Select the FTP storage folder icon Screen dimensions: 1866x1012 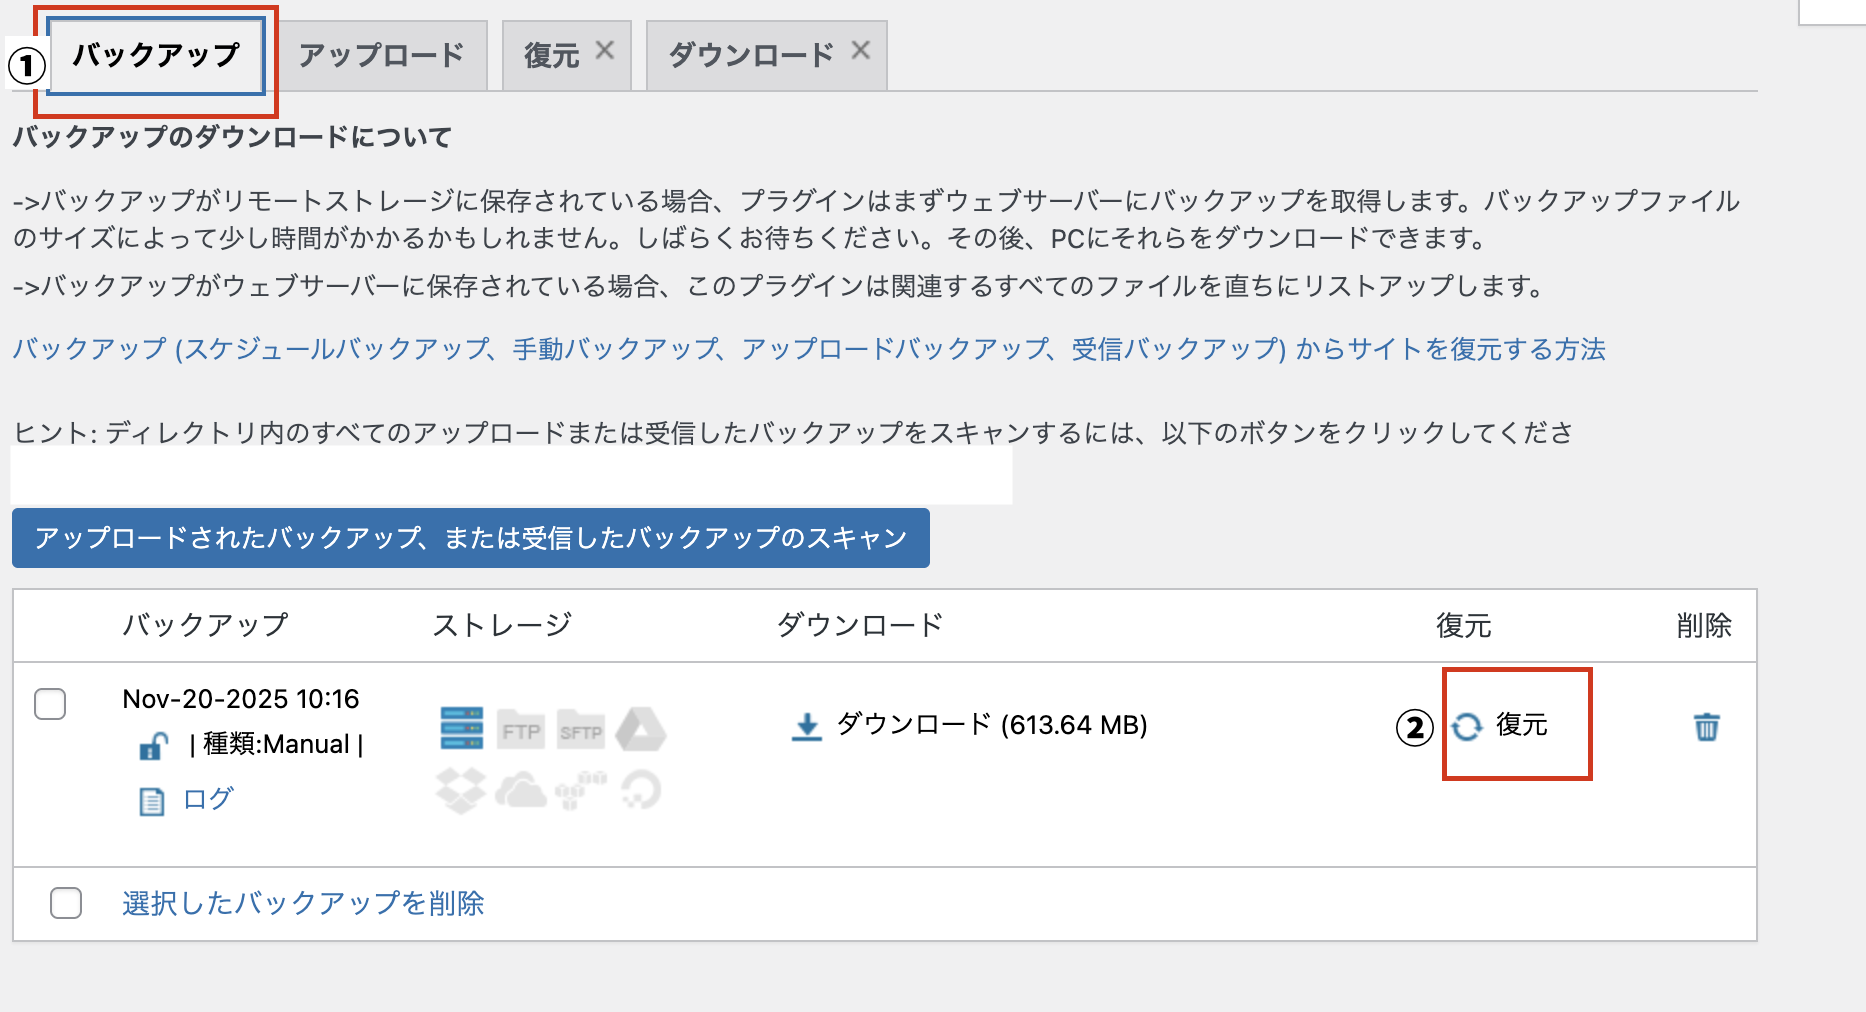521,730
